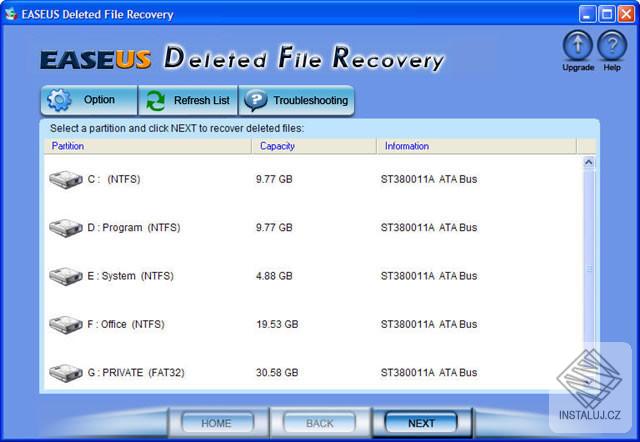Select the "E : System (NTFS)" label
This screenshot has height=442, width=640.
coord(131,276)
